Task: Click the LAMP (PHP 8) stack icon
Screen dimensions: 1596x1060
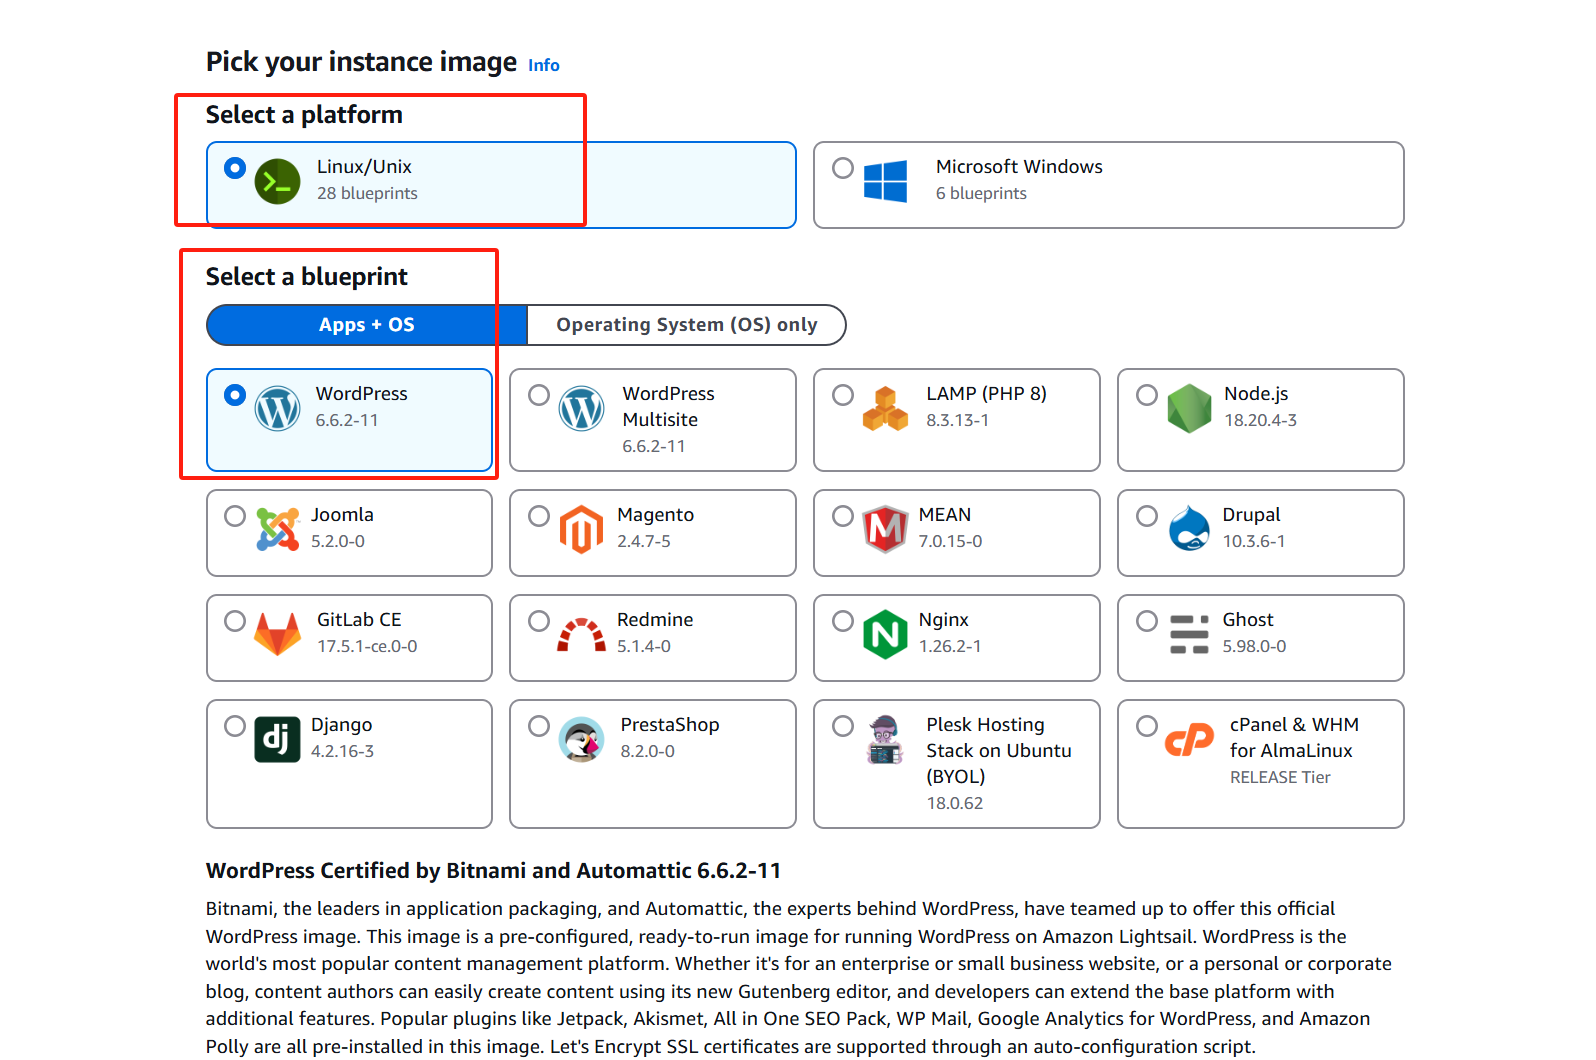Action: click(x=885, y=408)
